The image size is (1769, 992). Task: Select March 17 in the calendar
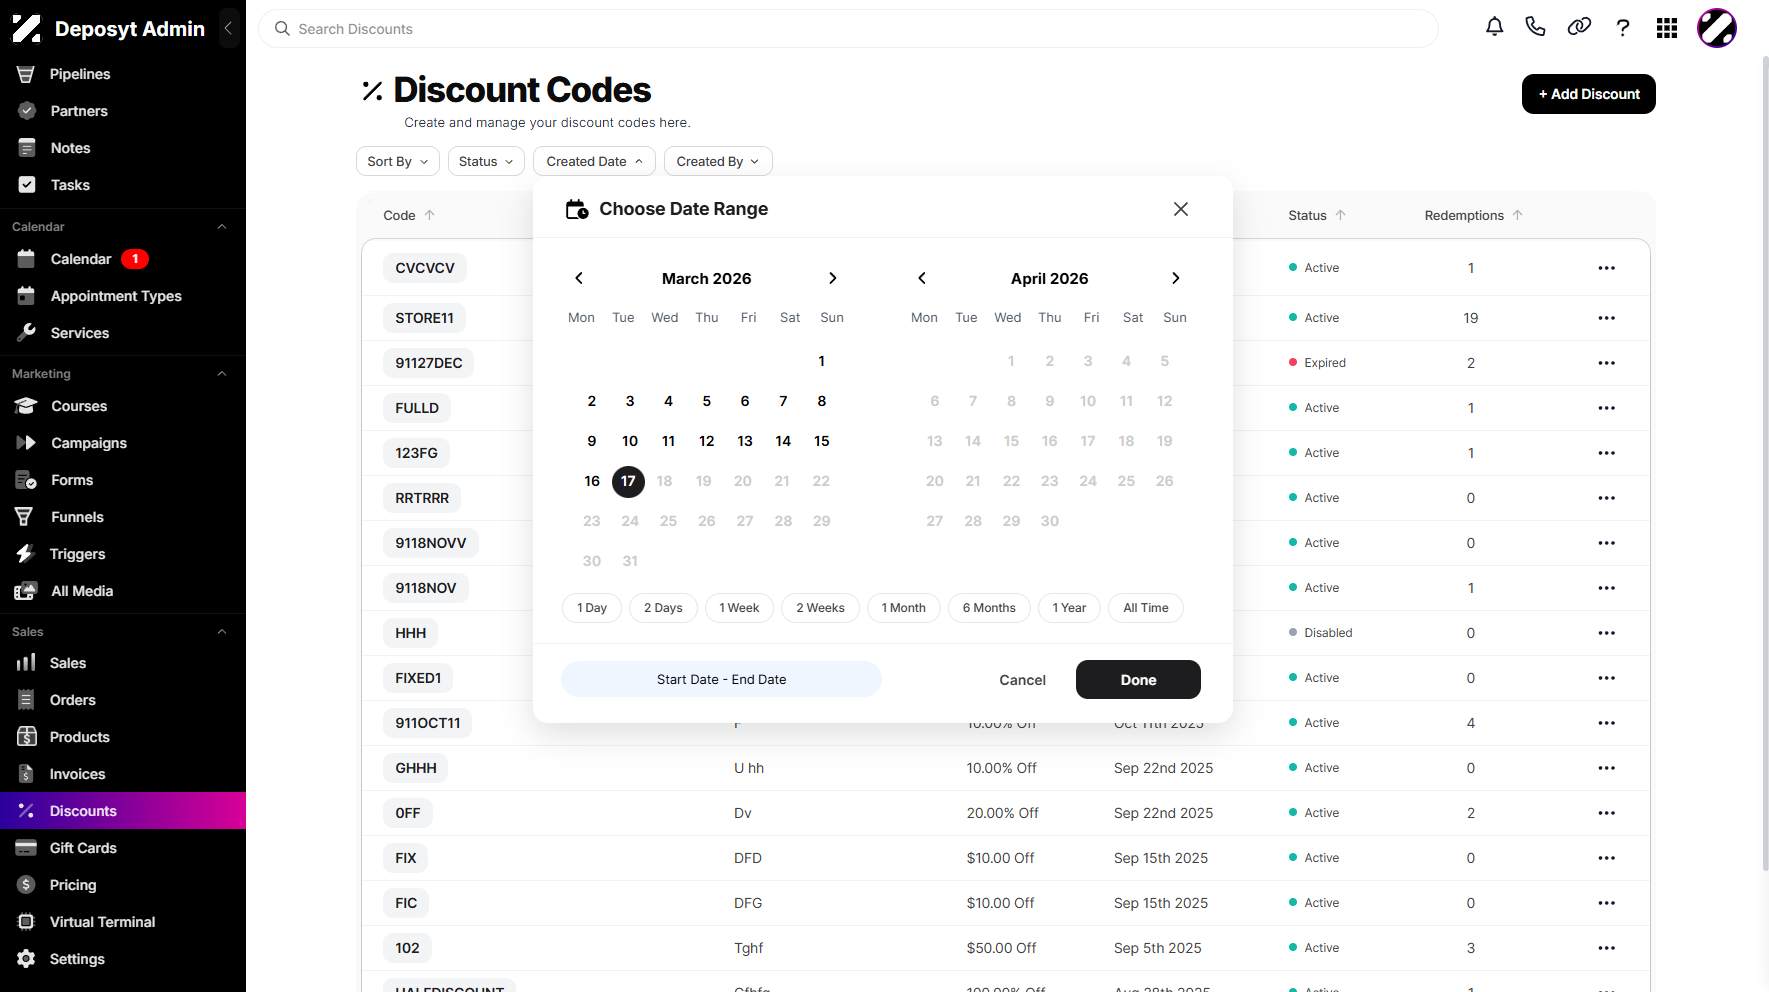point(628,481)
